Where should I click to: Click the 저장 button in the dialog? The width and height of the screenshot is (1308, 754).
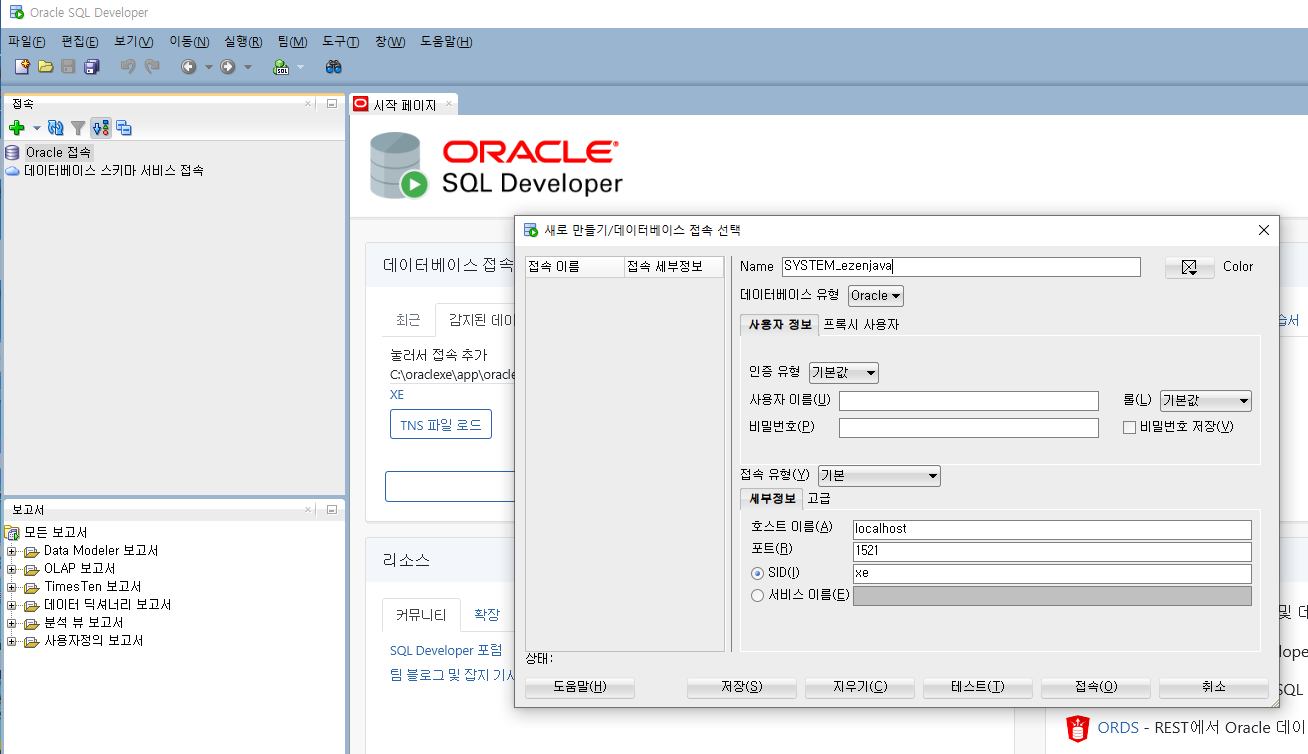coord(741,687)
